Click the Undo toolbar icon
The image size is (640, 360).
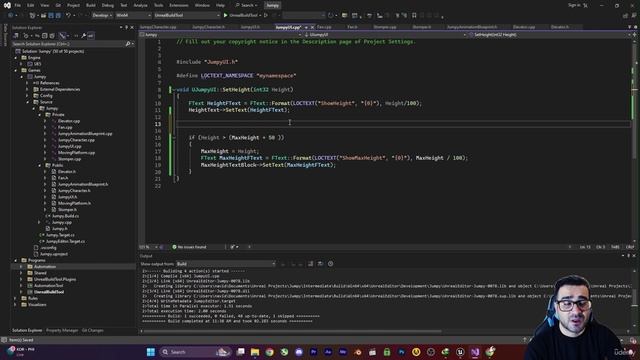[x=68, y=15]
